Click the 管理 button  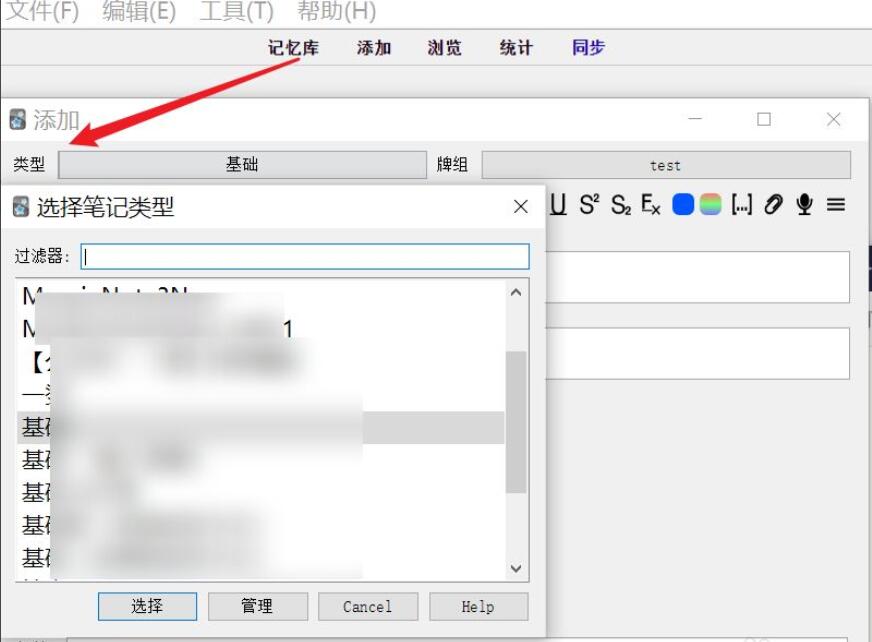(257, 606)
